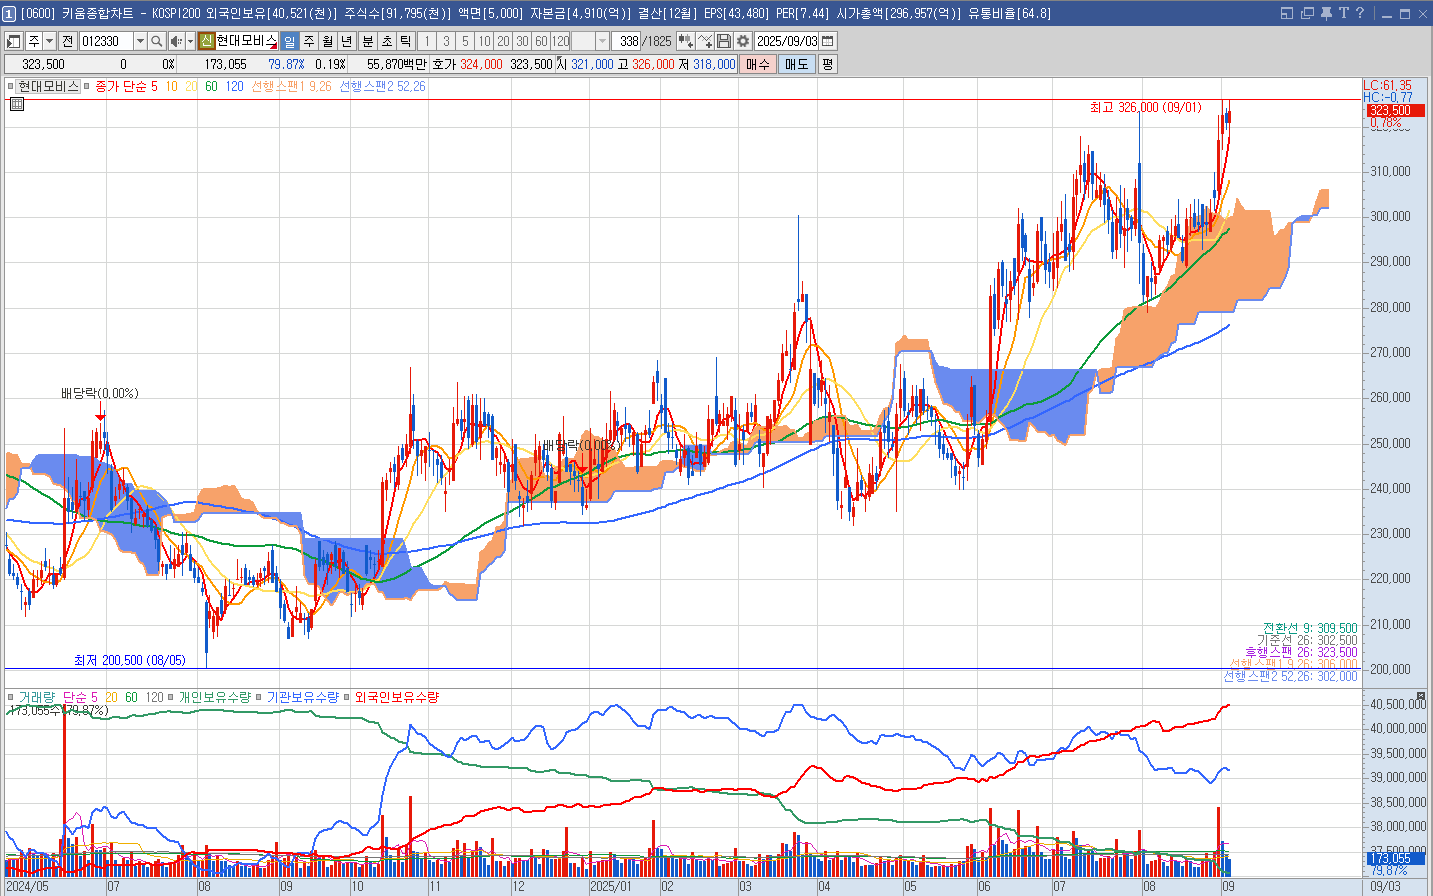Select interval preset 5
This screenshot has width=1433, height=896.
coord(465,41)
